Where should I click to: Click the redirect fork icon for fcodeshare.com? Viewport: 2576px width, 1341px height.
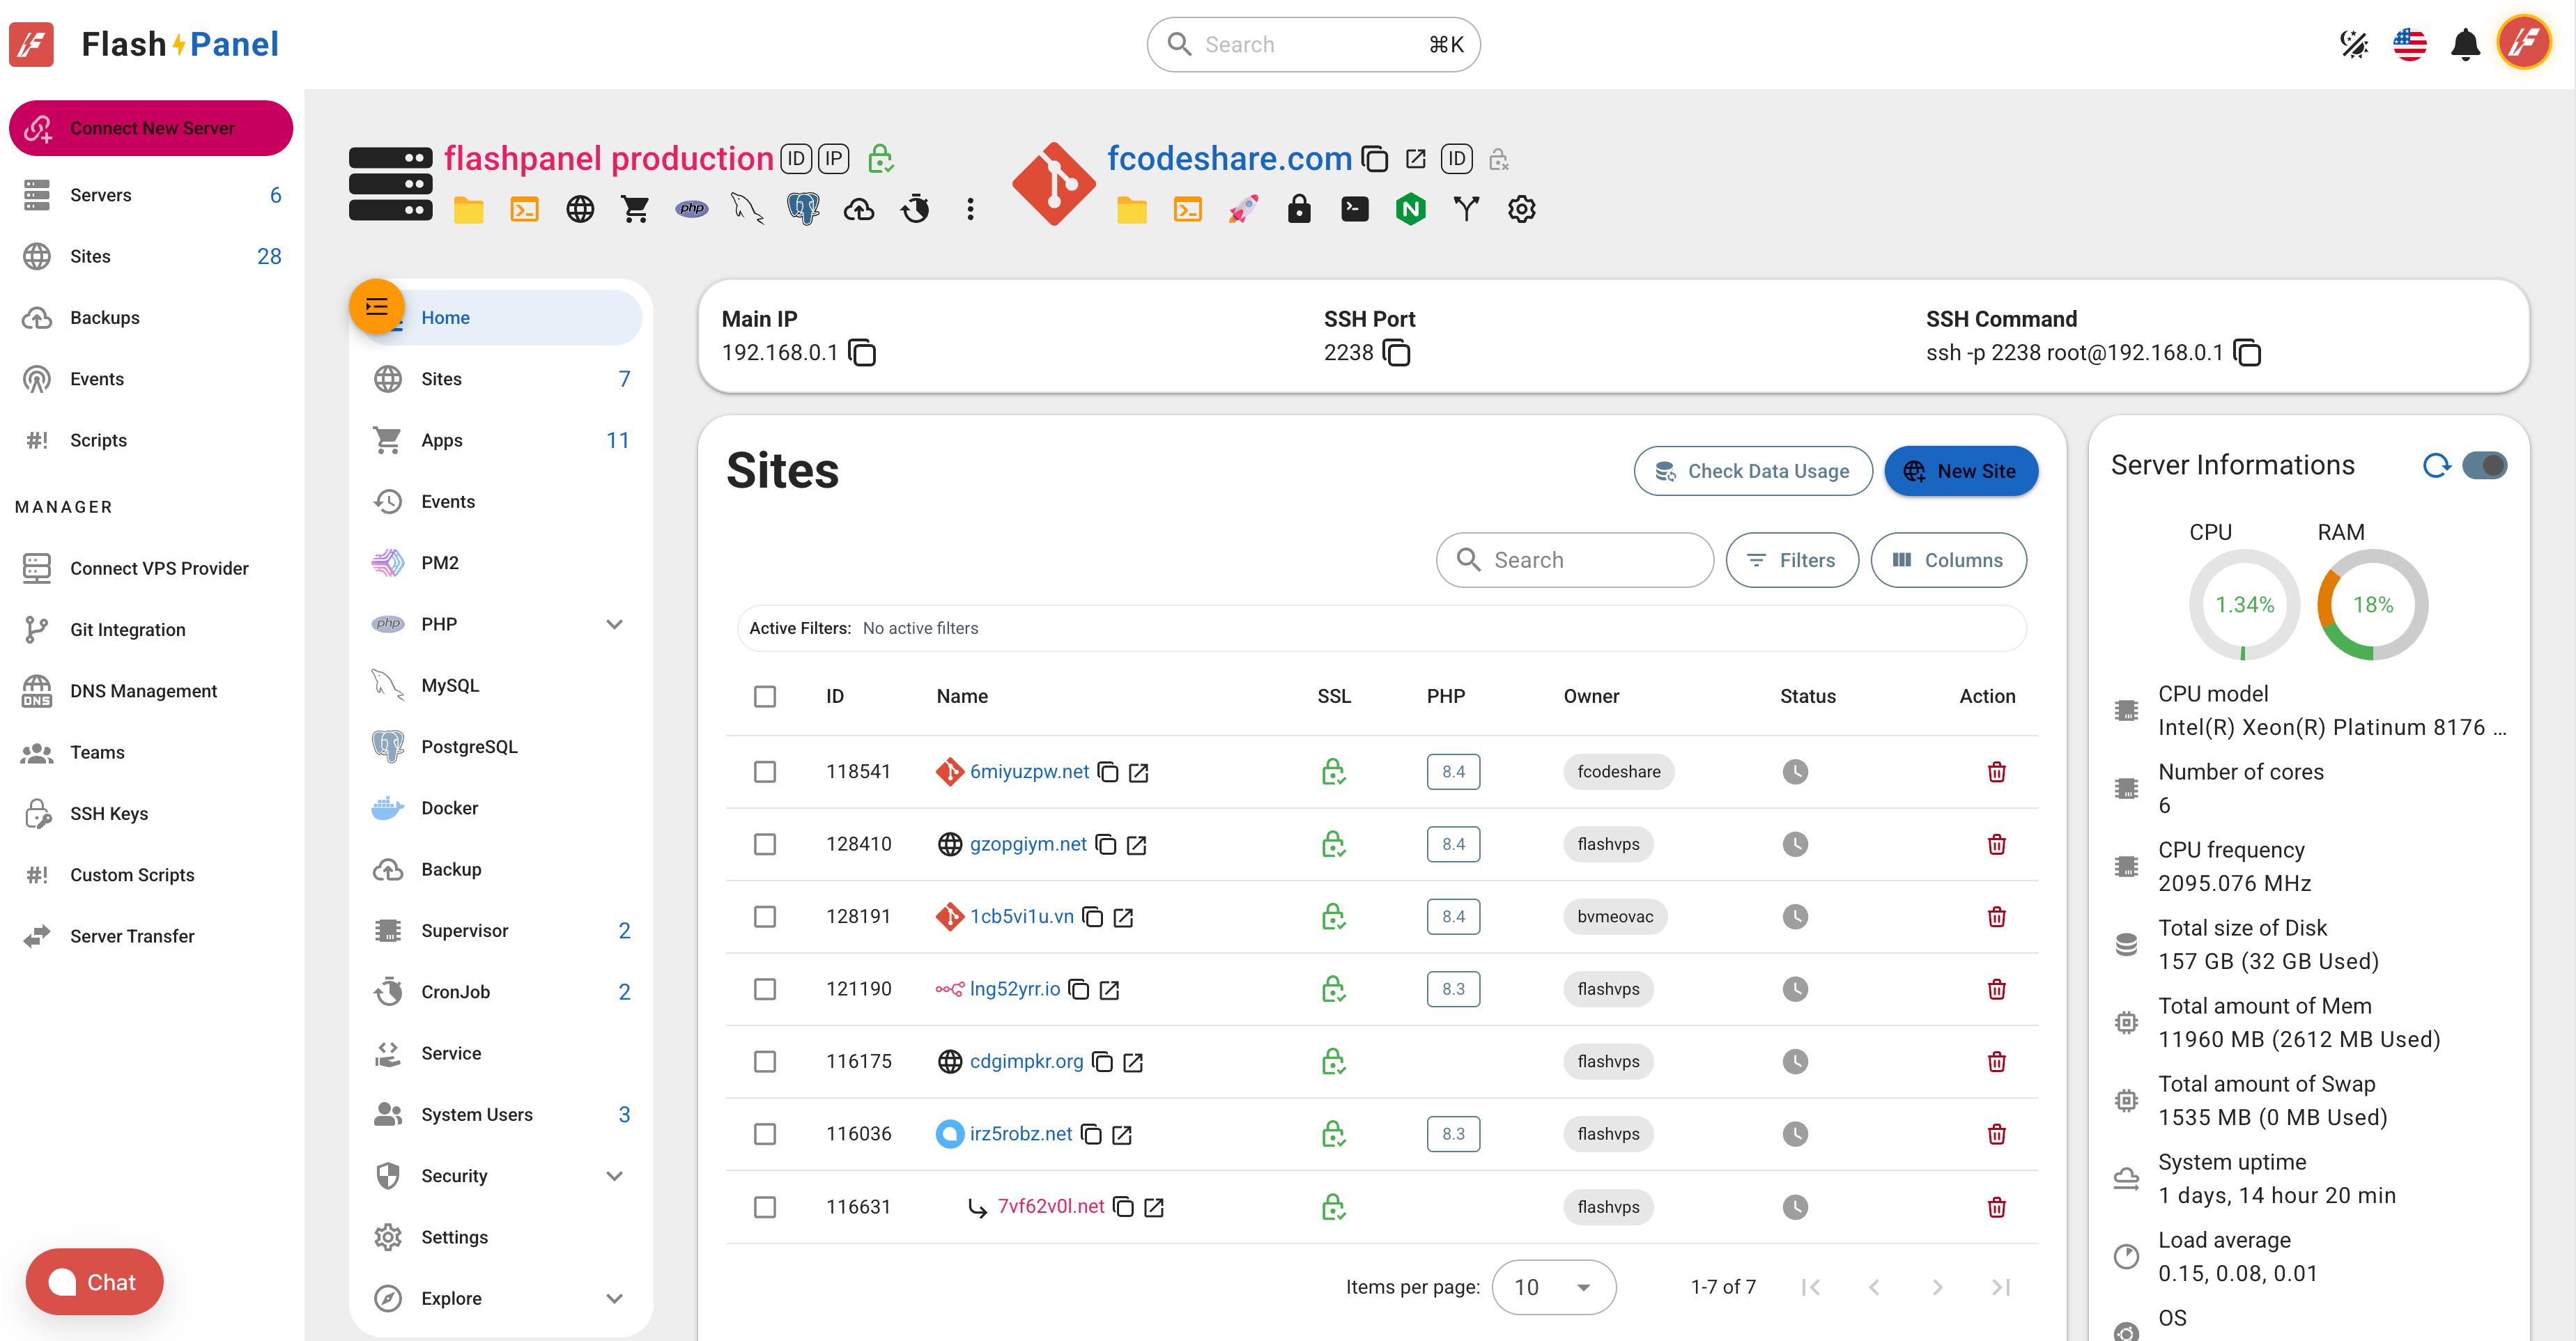click(x=1466, y=209)
